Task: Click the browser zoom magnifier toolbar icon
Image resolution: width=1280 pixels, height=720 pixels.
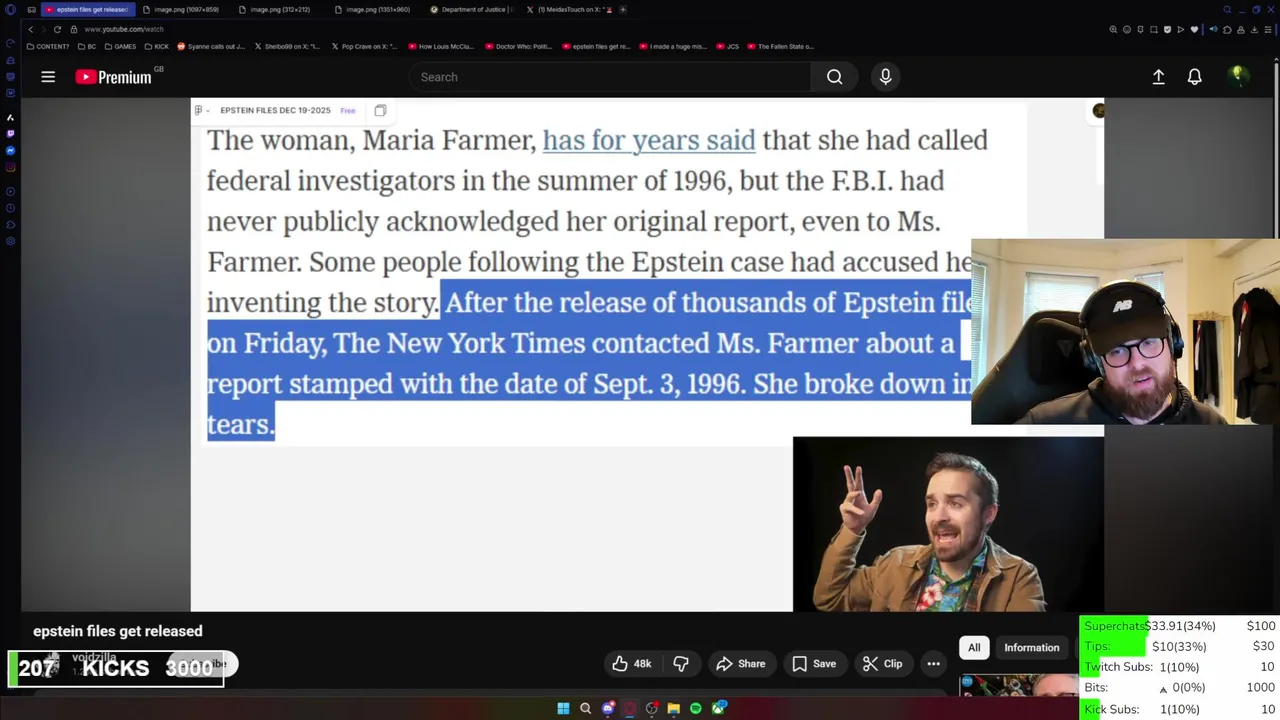Action: click(x=1113, y=30)
